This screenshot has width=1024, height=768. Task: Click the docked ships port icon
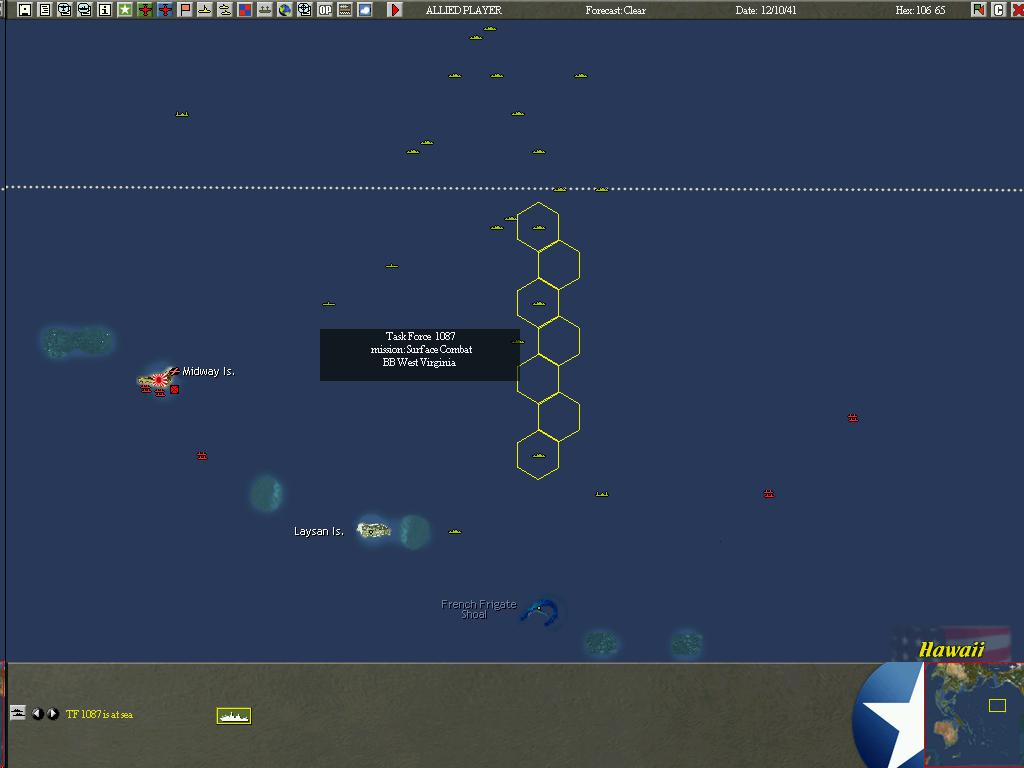coord(264,10)
